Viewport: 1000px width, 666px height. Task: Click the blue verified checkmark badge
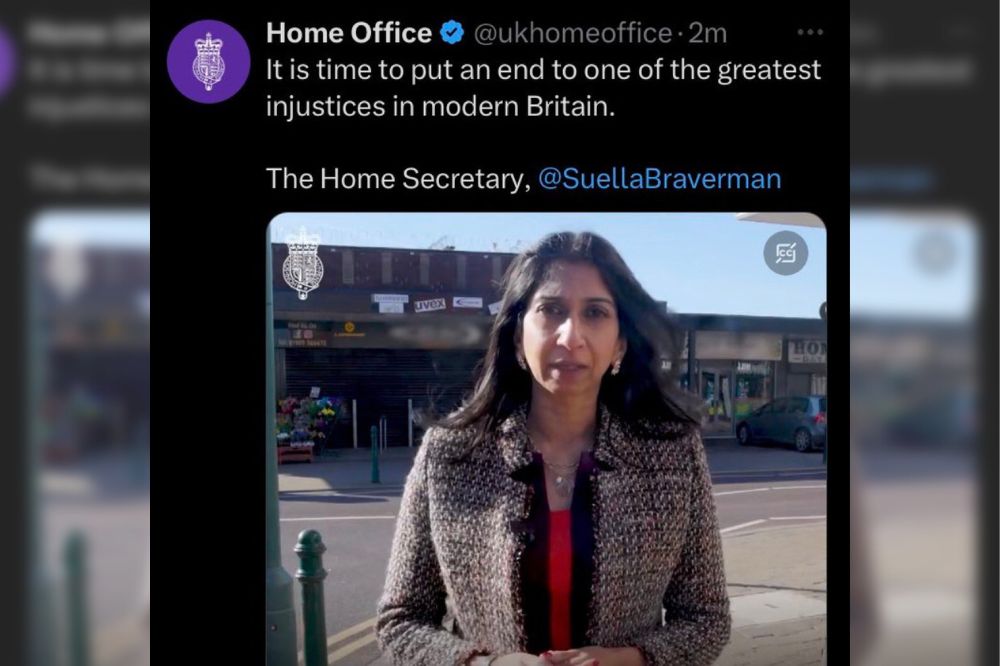(452, 33)
